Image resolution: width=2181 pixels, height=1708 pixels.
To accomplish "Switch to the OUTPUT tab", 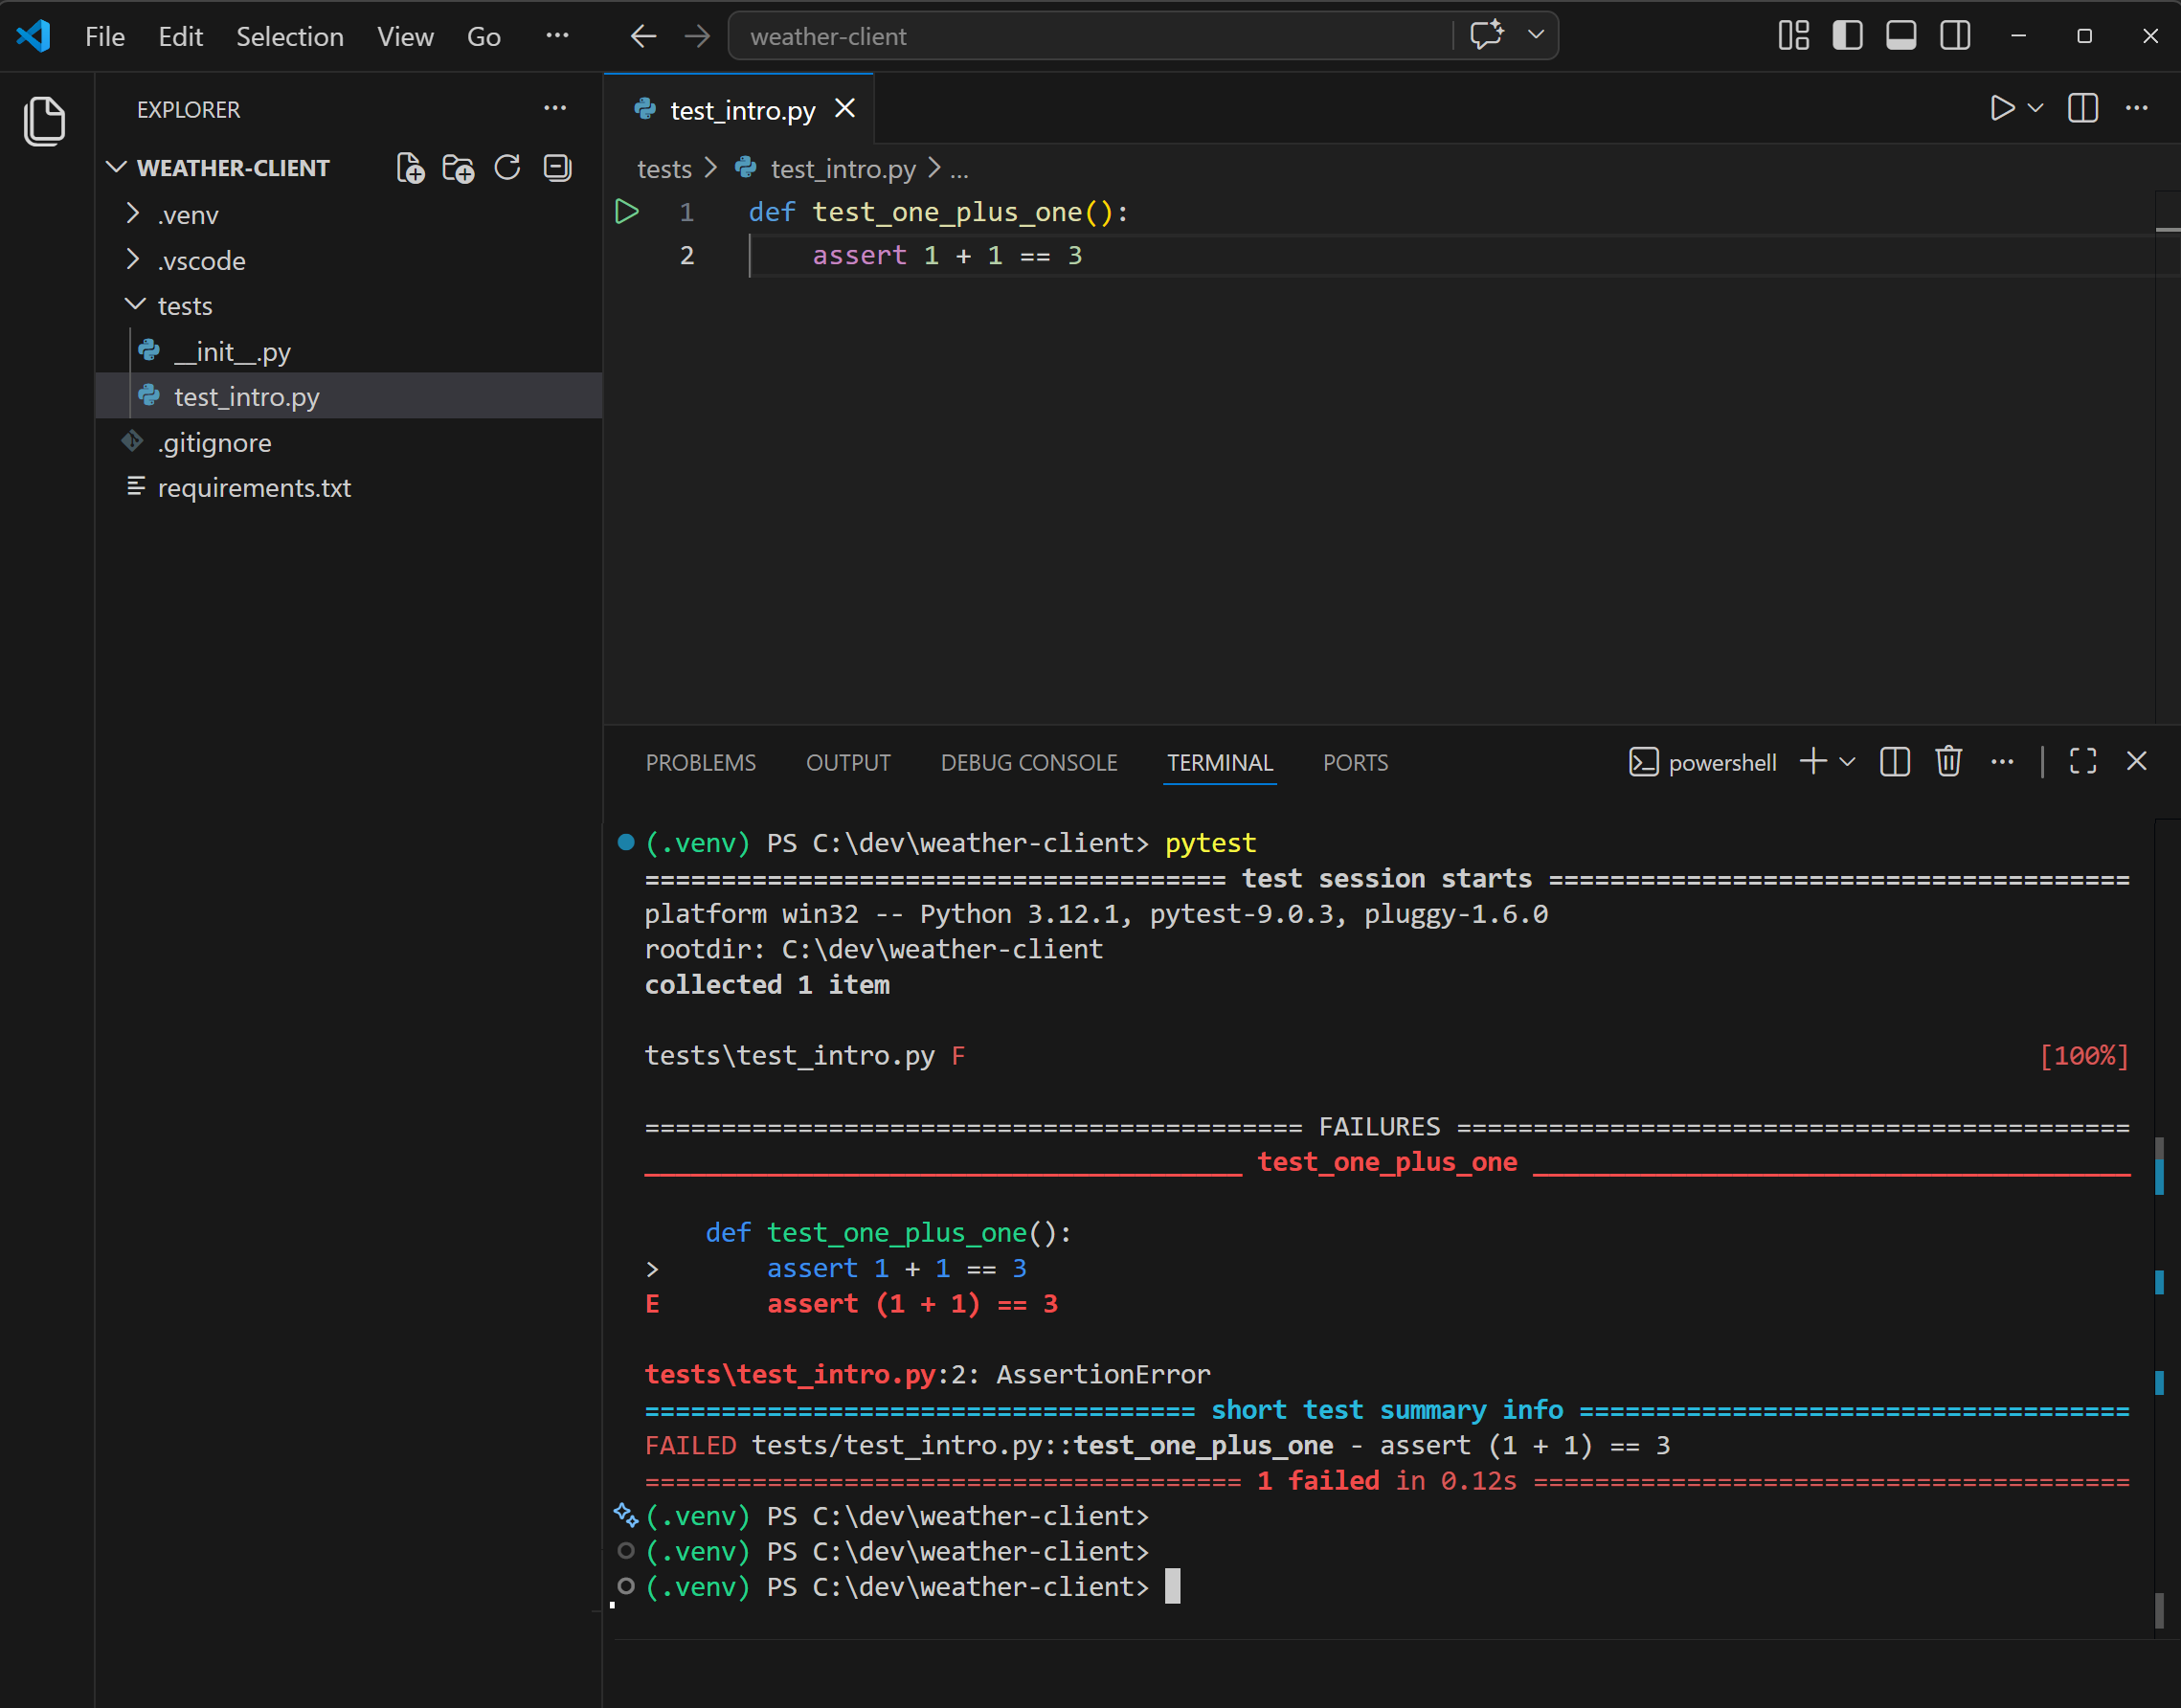I will [x=848, y=763].
